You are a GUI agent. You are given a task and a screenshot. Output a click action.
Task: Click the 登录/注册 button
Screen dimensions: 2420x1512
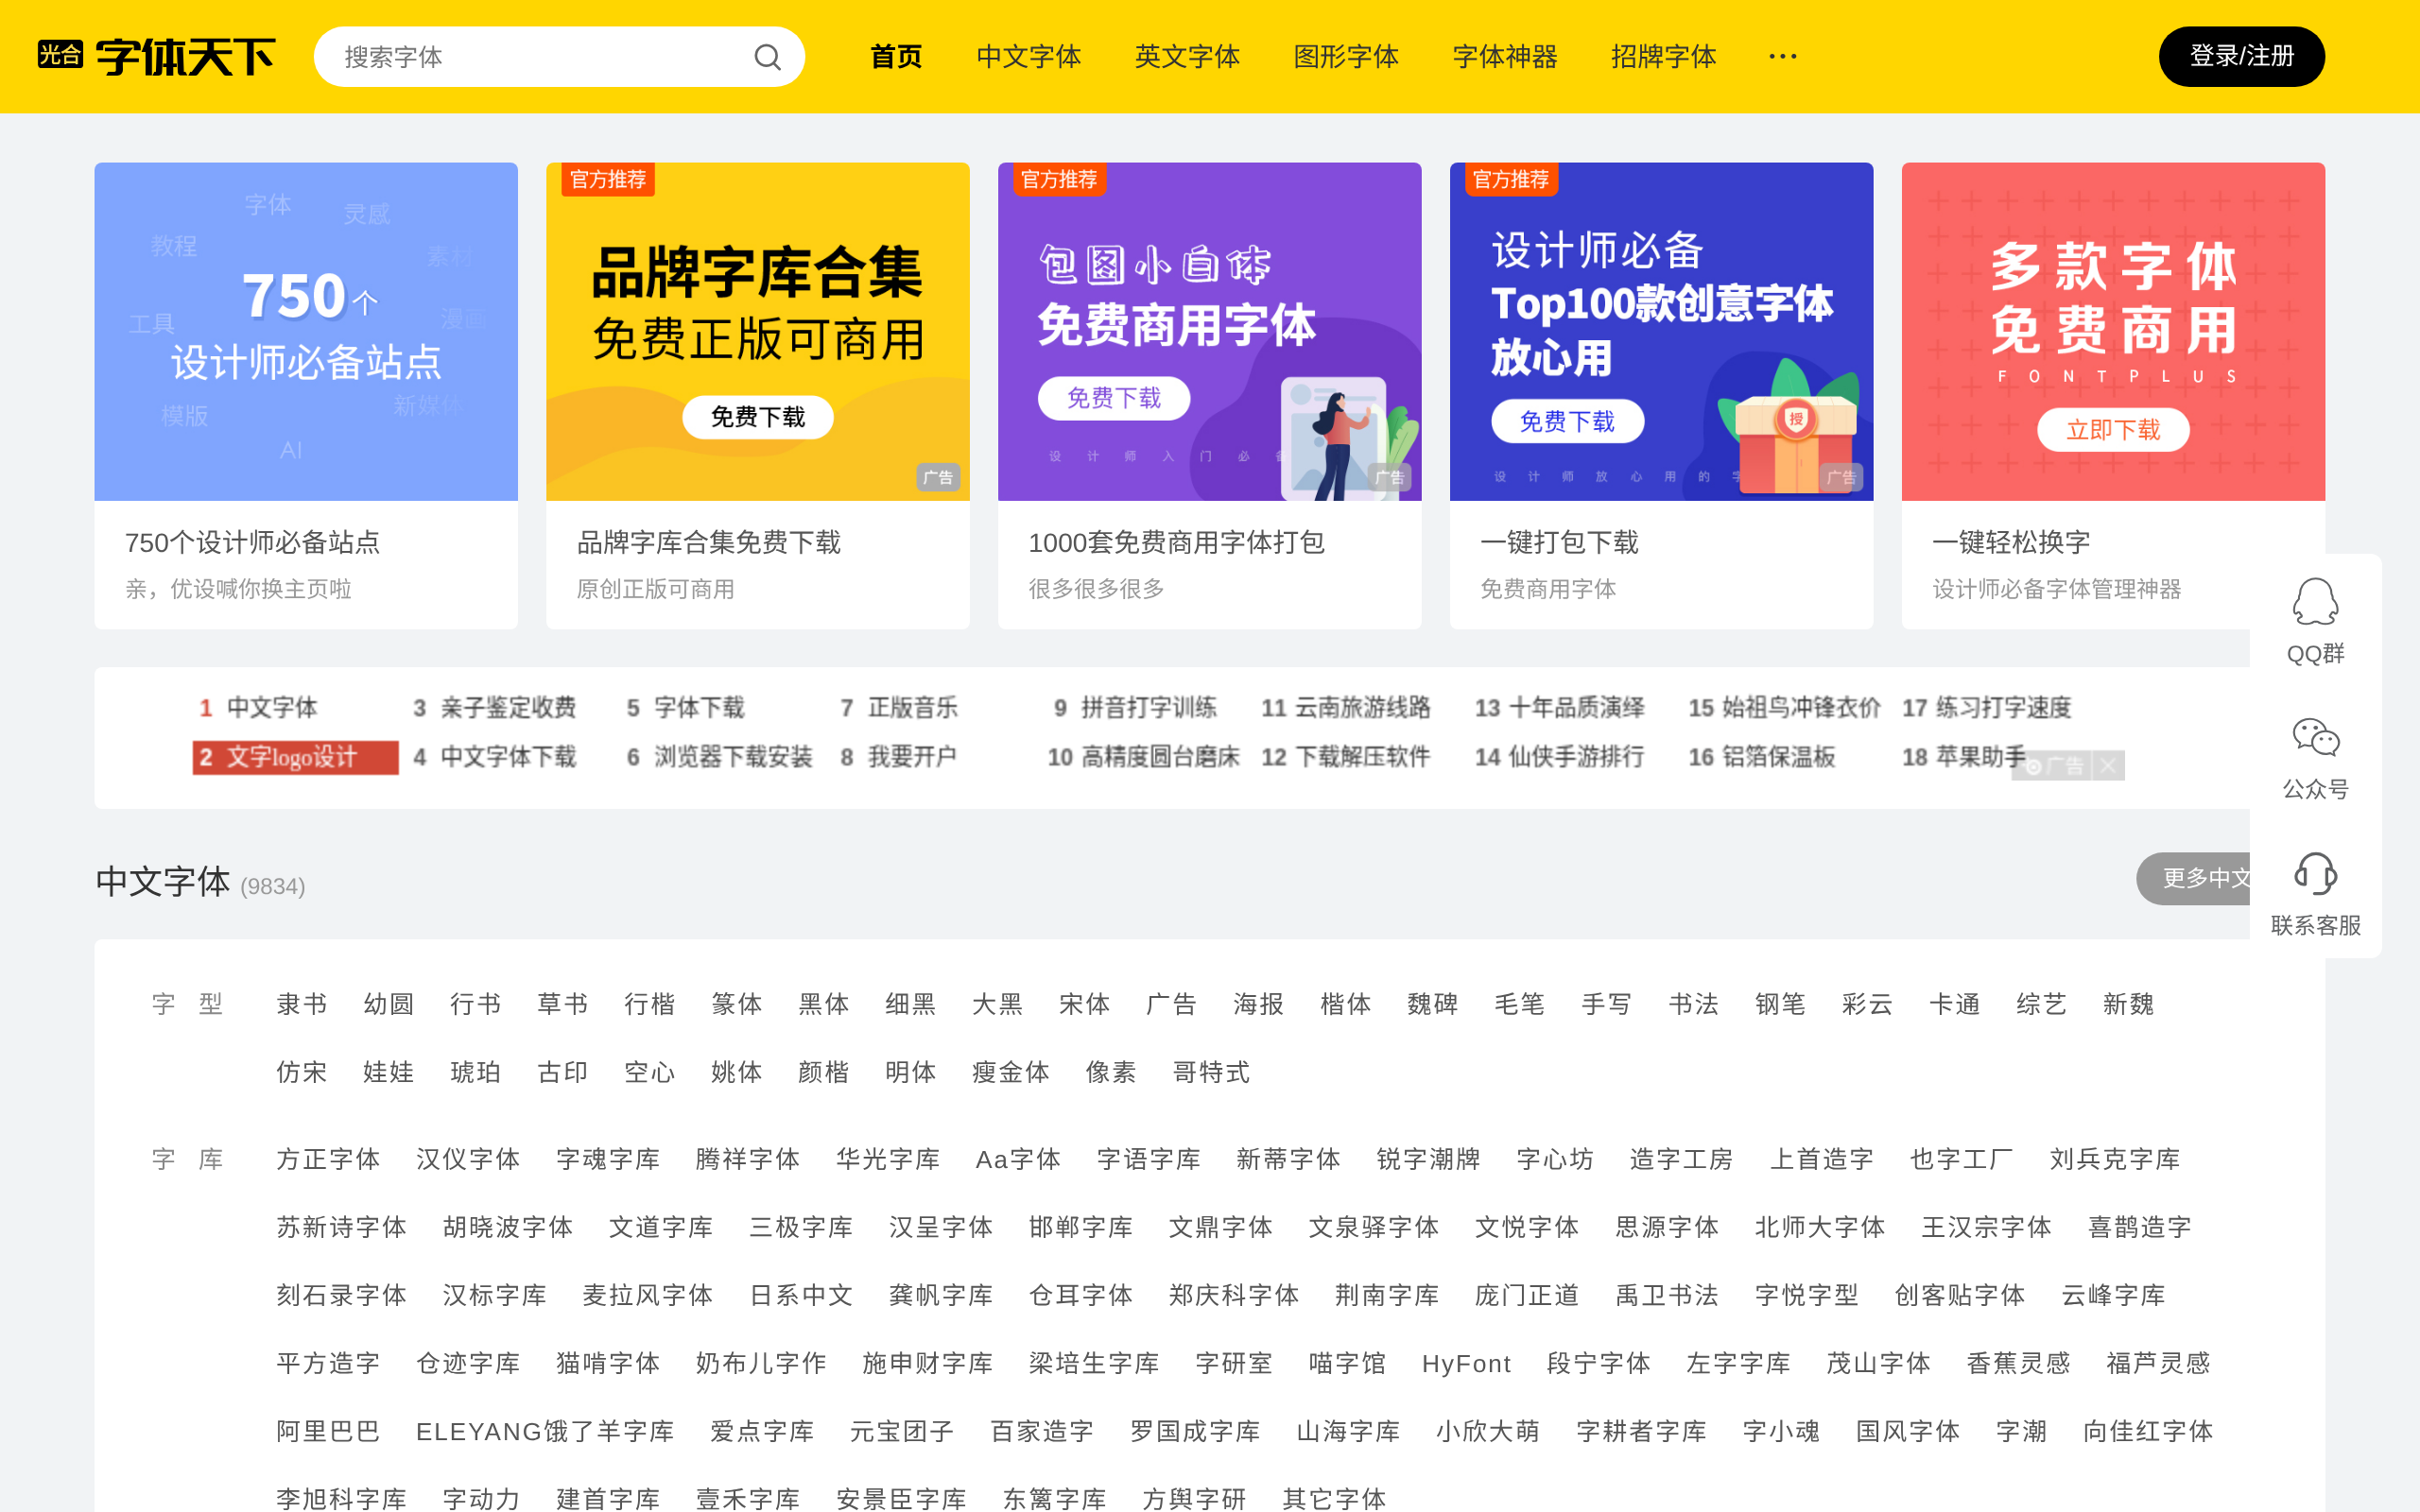(x=2241, y=57)
